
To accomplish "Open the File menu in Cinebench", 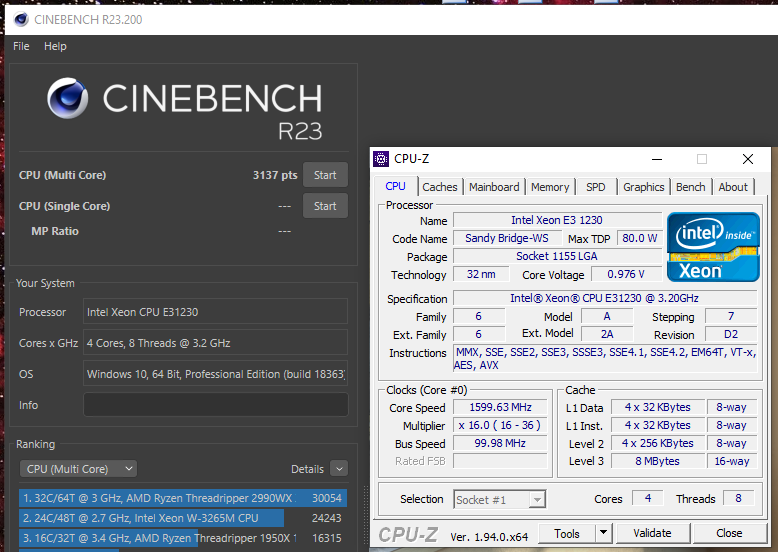I will pos(21,46).
